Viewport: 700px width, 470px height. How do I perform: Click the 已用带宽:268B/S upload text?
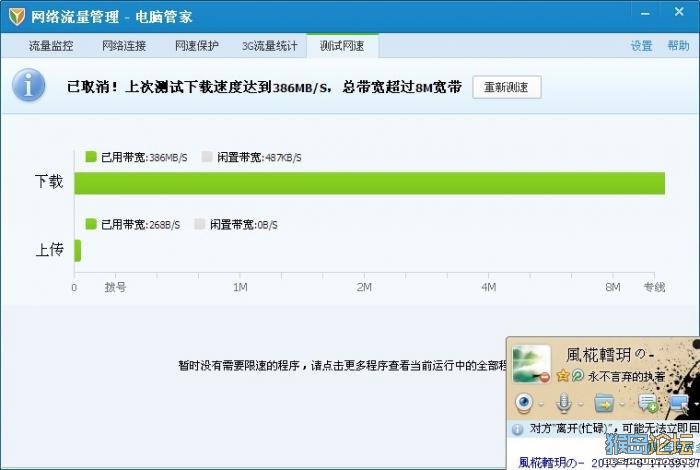[x=141, y=225]
